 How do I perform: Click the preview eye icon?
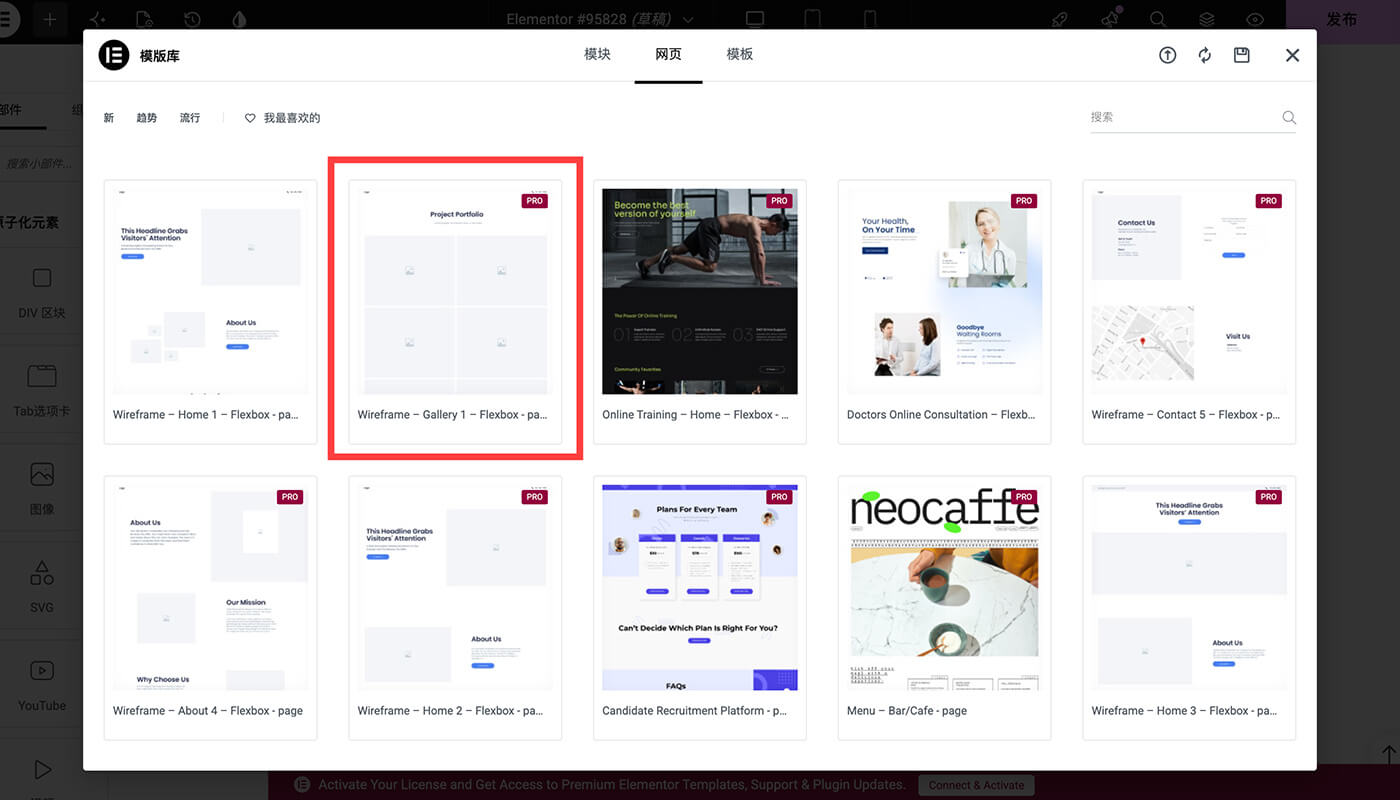point(1255,19)
